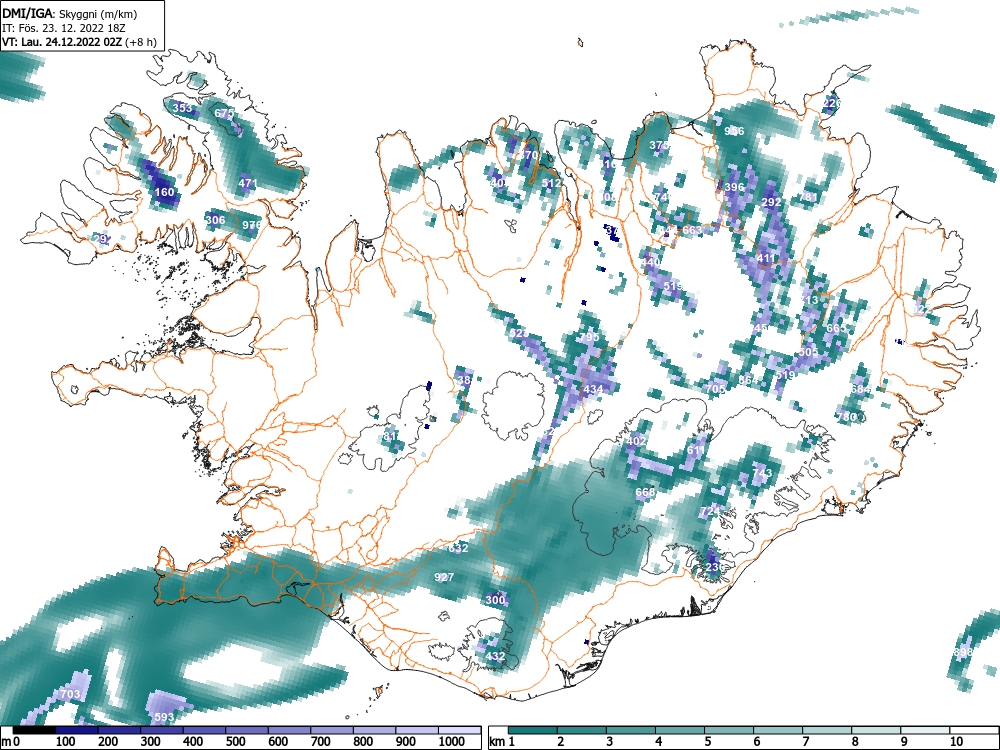Click the visibility value '434'
The height and width of the screenshot is (750, 1000).
(593, 389)
